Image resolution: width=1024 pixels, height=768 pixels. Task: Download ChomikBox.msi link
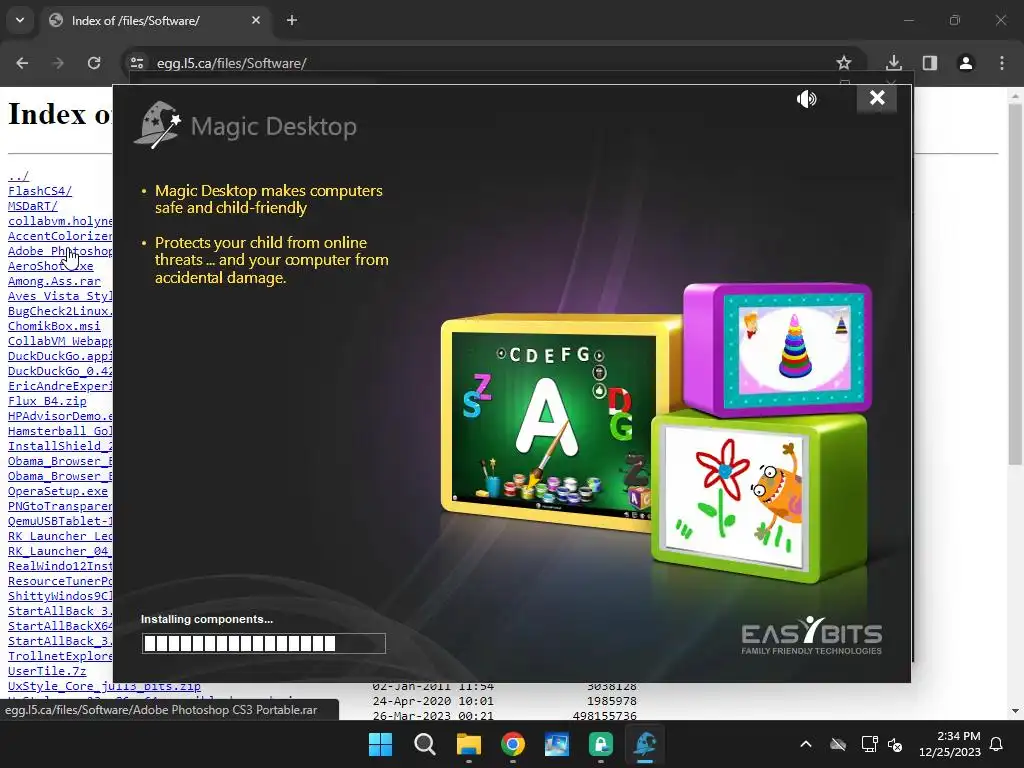click(54, 326)
